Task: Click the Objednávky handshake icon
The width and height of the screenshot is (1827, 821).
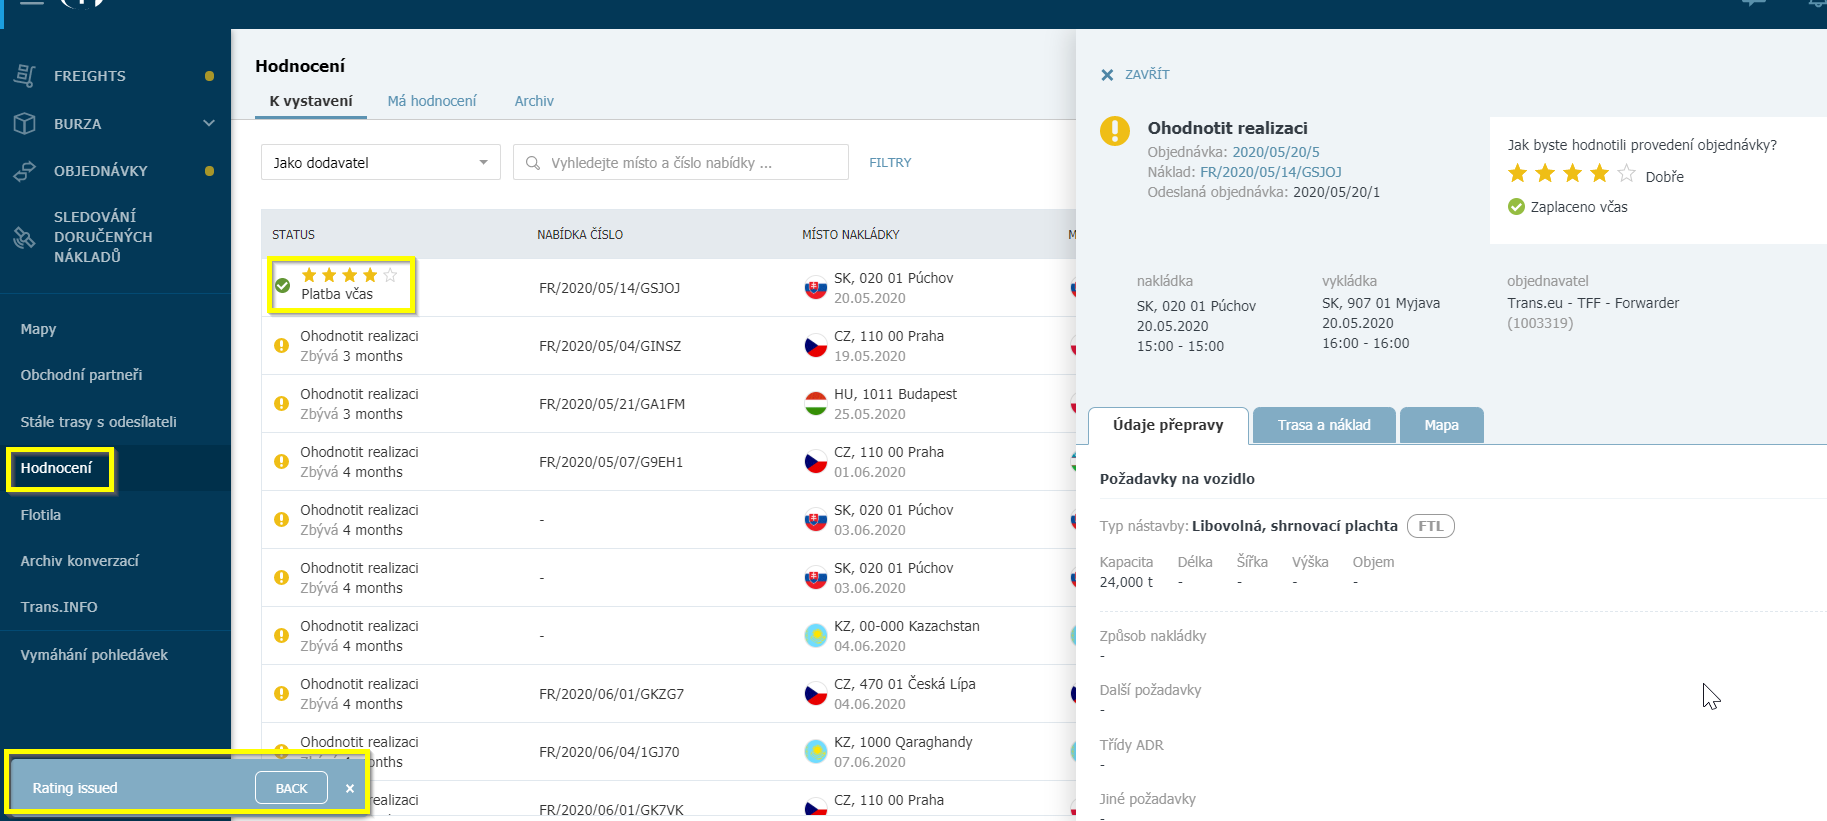Action: click(25, 171)
